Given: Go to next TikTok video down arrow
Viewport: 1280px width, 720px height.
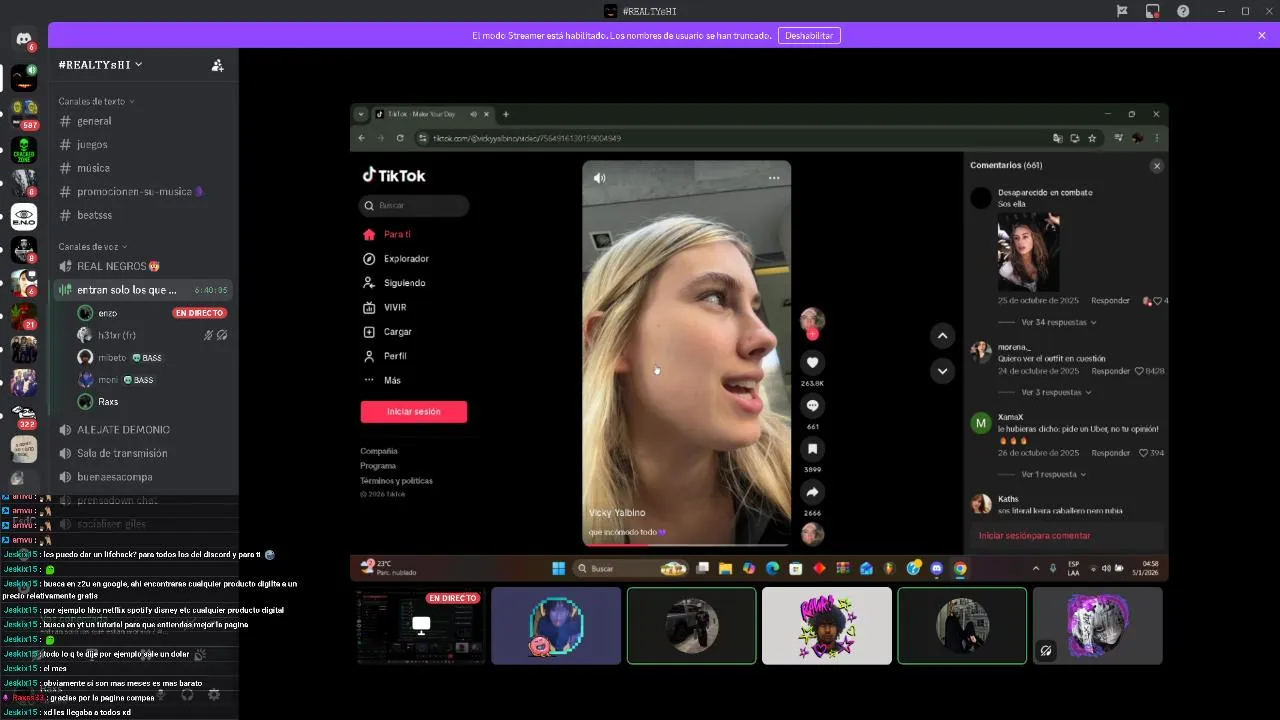Looking at the screenshot, I should click(942, 371).
